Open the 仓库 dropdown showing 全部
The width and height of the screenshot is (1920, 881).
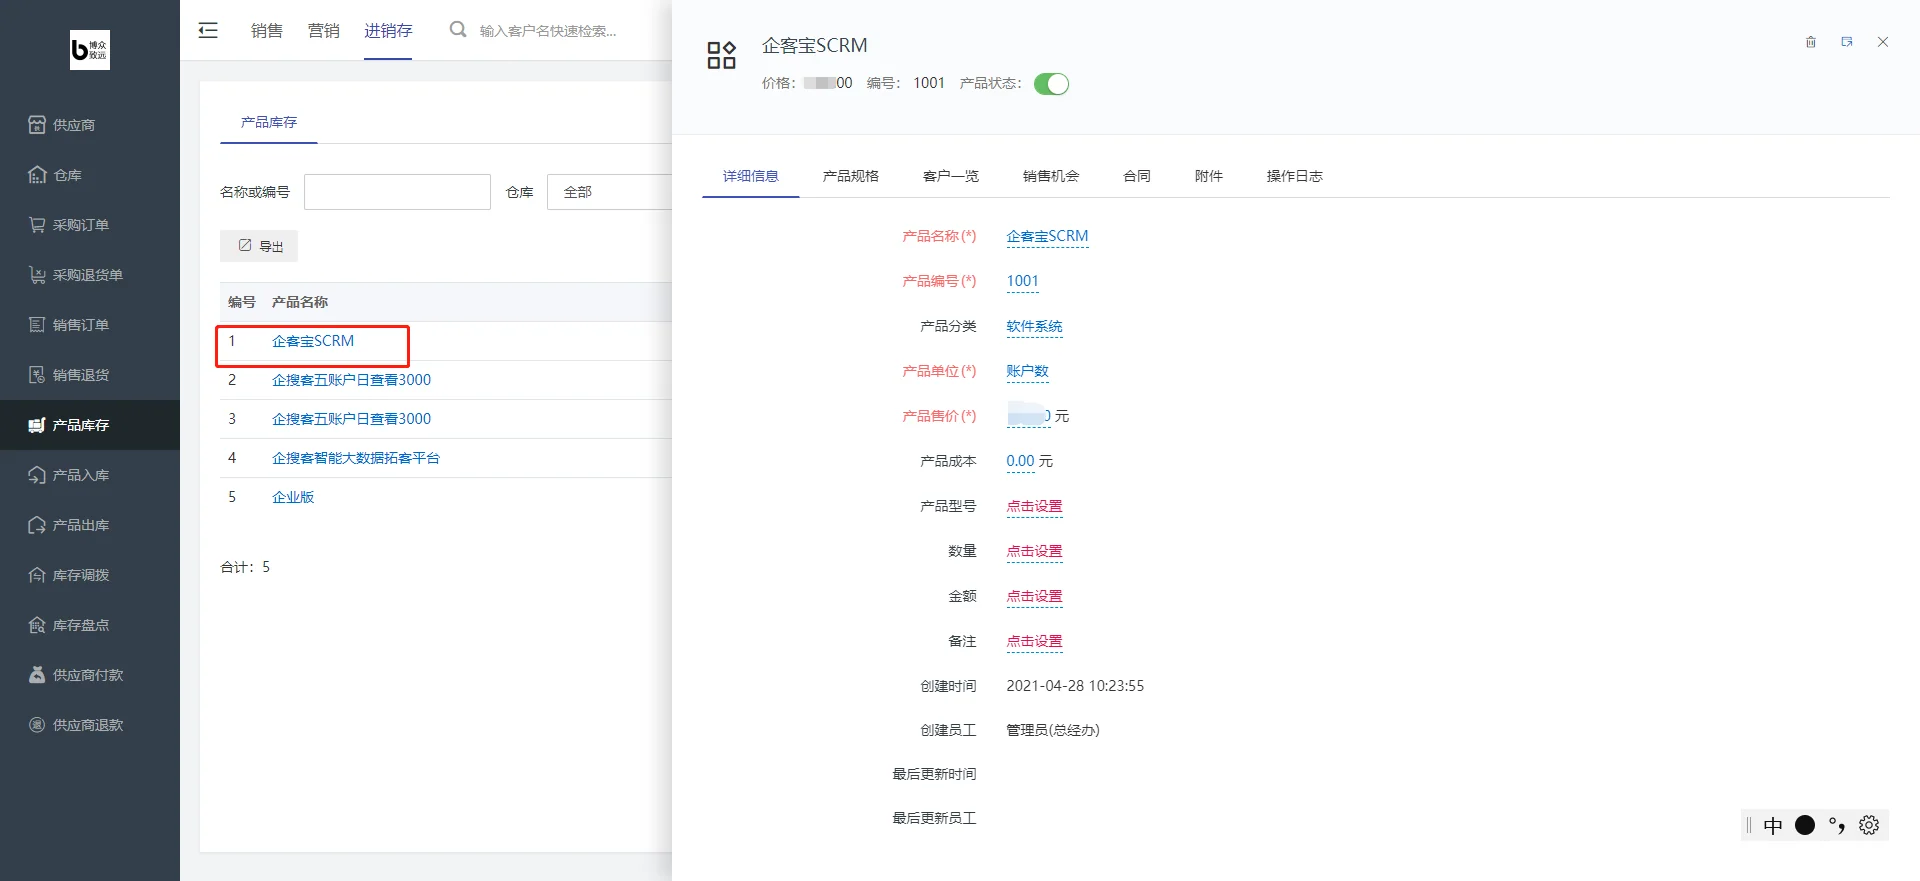point(609,192)
